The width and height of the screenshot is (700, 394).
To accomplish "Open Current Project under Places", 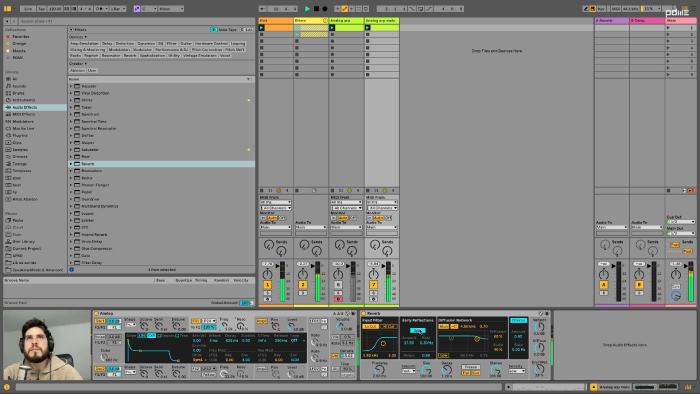I will click(x=27, y=249).
